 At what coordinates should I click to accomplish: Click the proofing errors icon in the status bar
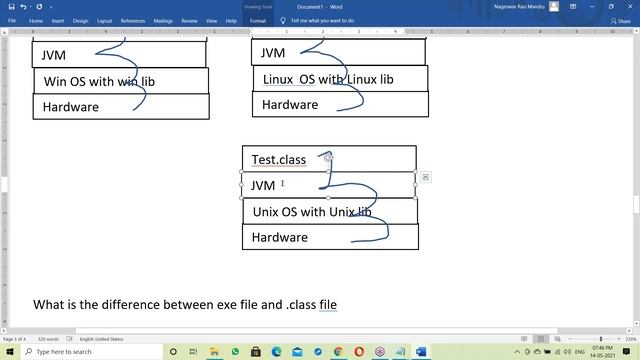(x=69, y=339)
